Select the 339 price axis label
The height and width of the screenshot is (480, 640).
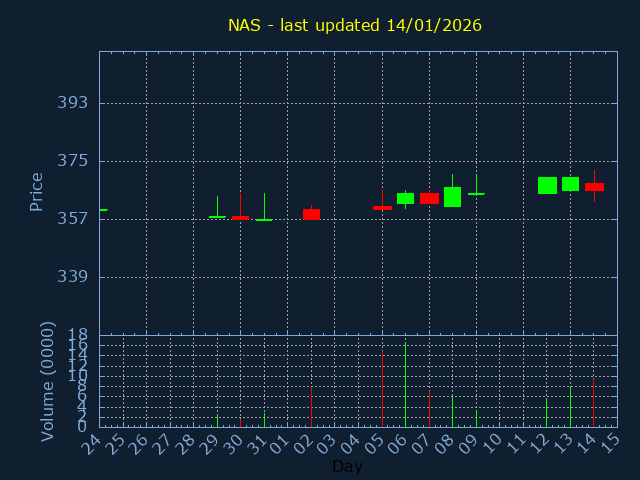point(72,277)
